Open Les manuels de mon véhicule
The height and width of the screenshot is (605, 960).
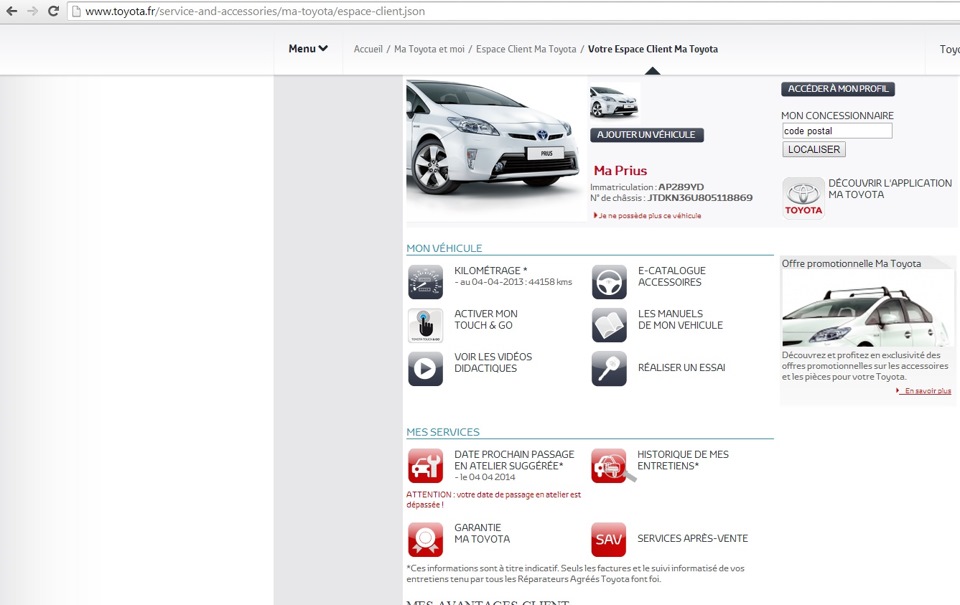(680, 319)
